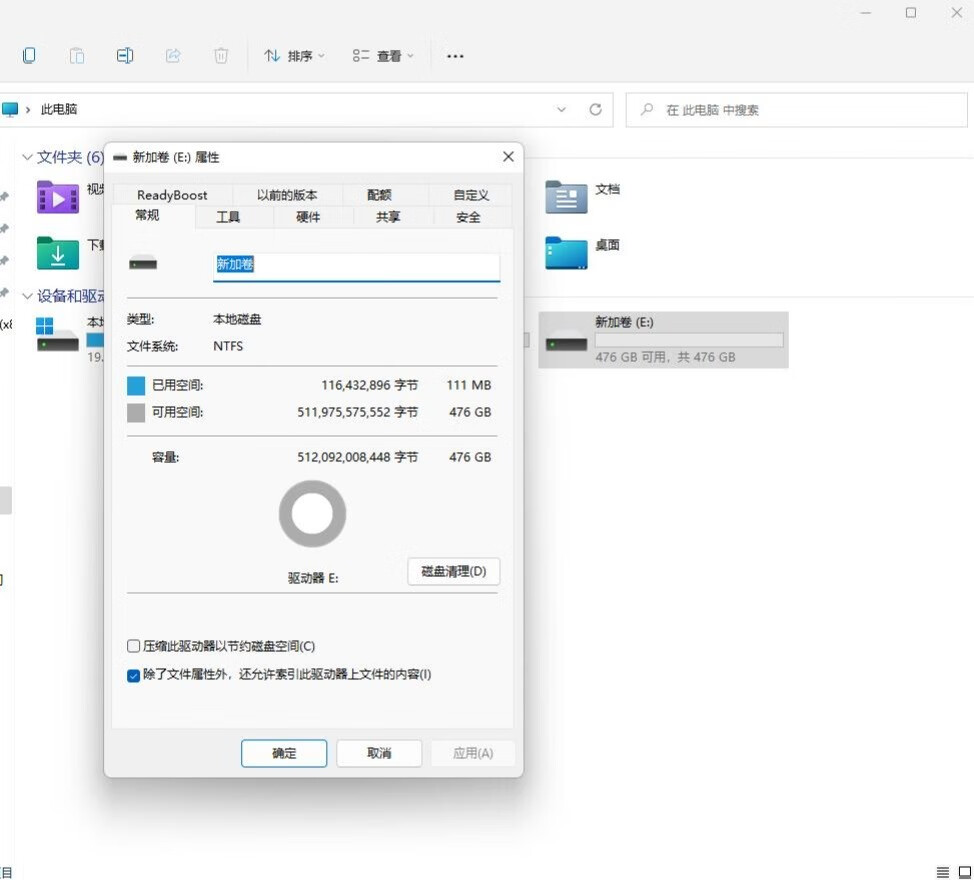Switch to details view icon in status bar

tap(942, 872)
